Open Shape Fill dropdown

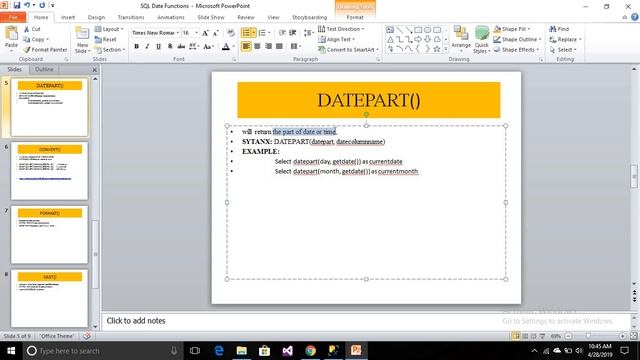(512, 29)
